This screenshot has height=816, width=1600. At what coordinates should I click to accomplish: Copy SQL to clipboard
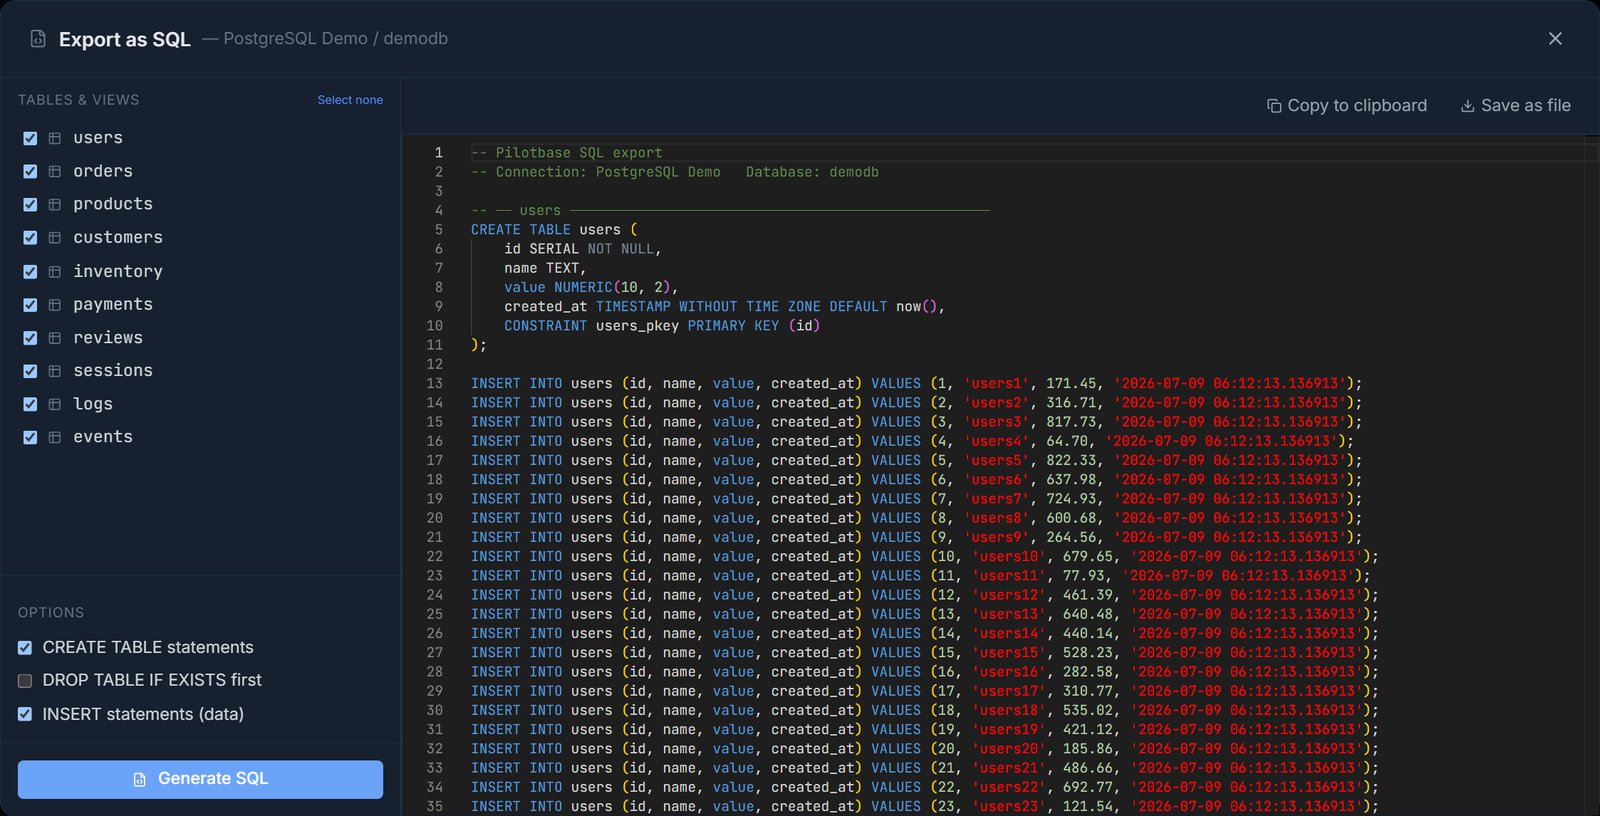pyautogui.click(x=1346, y=106)
